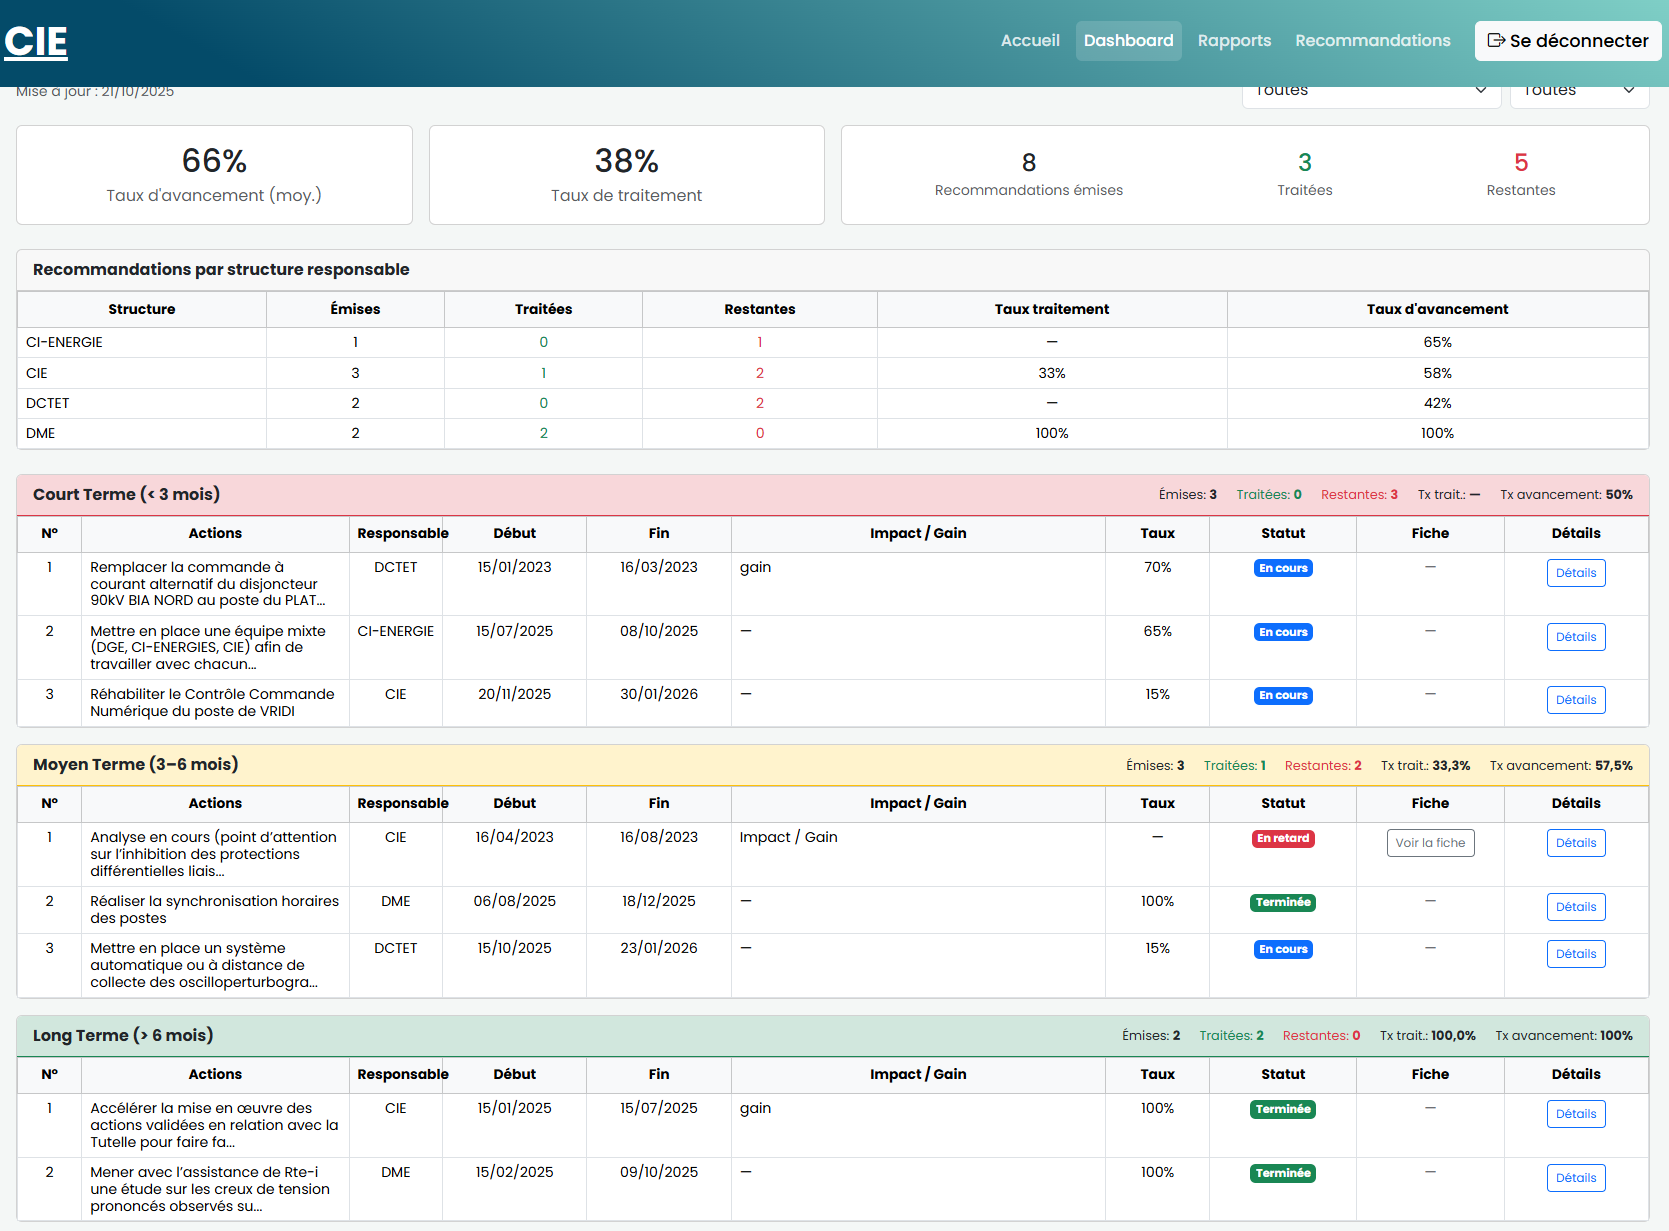
Task: Click the red Restantes count of 5
Action: (1520, 163)
